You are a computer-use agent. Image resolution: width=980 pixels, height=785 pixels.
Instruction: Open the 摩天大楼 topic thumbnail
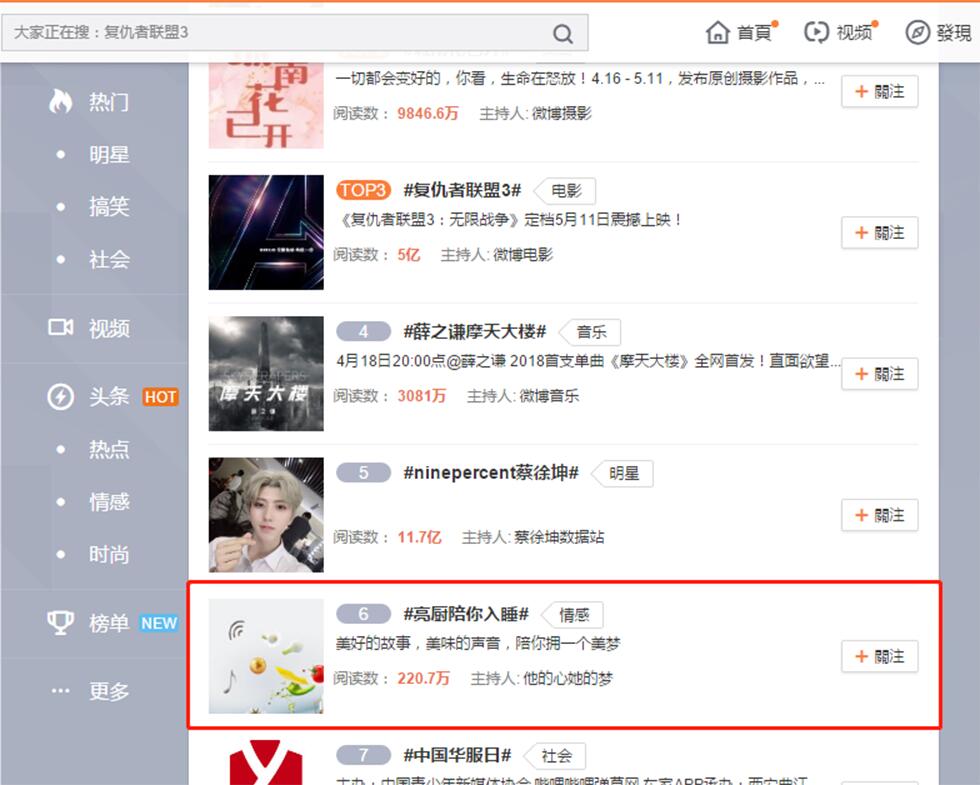pyautogui.click(x=266, y=374)
